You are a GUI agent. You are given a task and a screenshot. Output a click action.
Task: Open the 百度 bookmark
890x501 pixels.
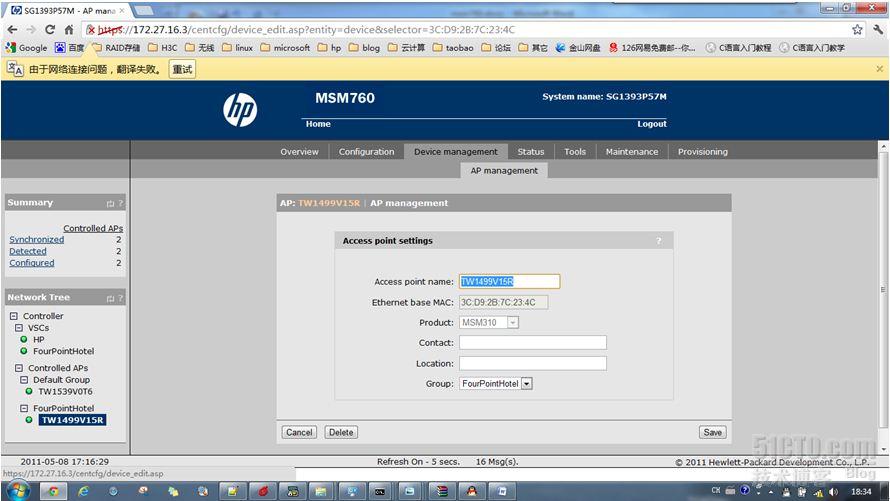coord(69,48)
